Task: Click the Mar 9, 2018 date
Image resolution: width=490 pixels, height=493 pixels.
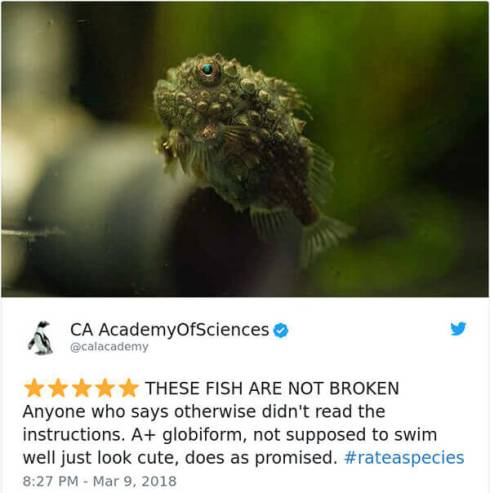Action: pos(134,481)
